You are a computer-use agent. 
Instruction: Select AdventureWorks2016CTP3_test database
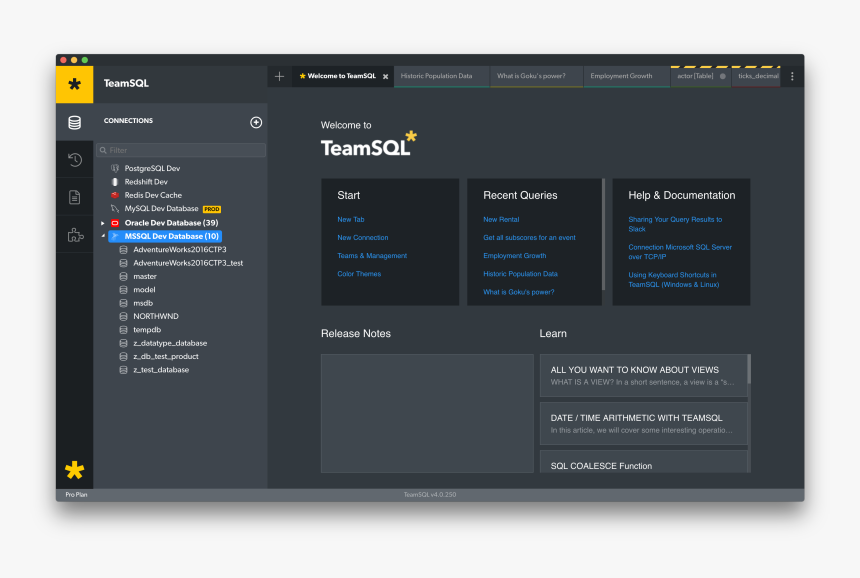[x=188, y=263]
